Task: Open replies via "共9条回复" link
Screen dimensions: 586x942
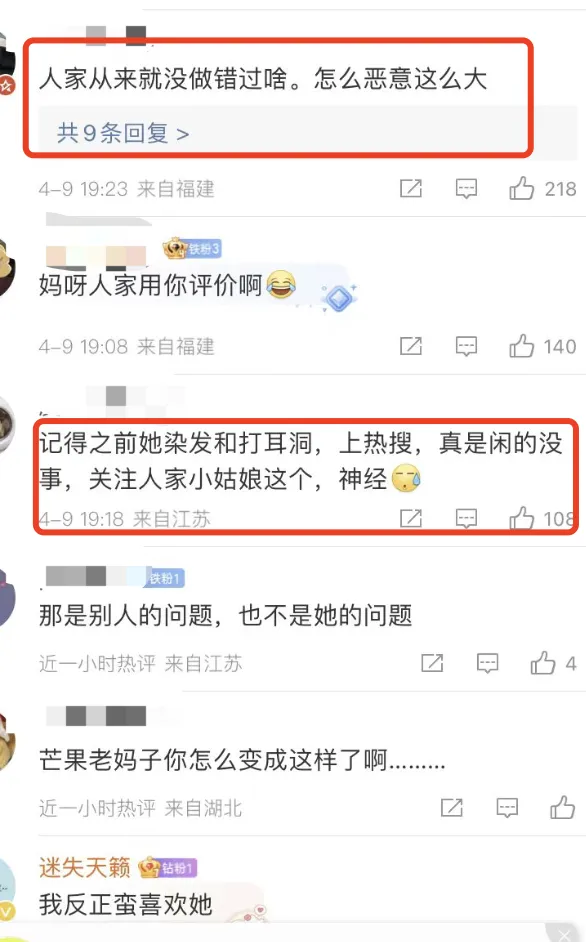Action: pos(123,133)
